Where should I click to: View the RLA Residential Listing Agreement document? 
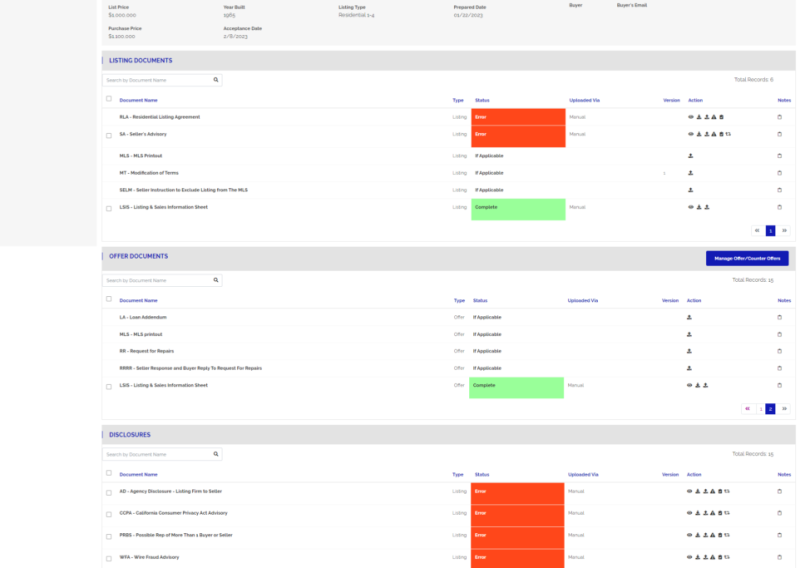pos(690,117)
